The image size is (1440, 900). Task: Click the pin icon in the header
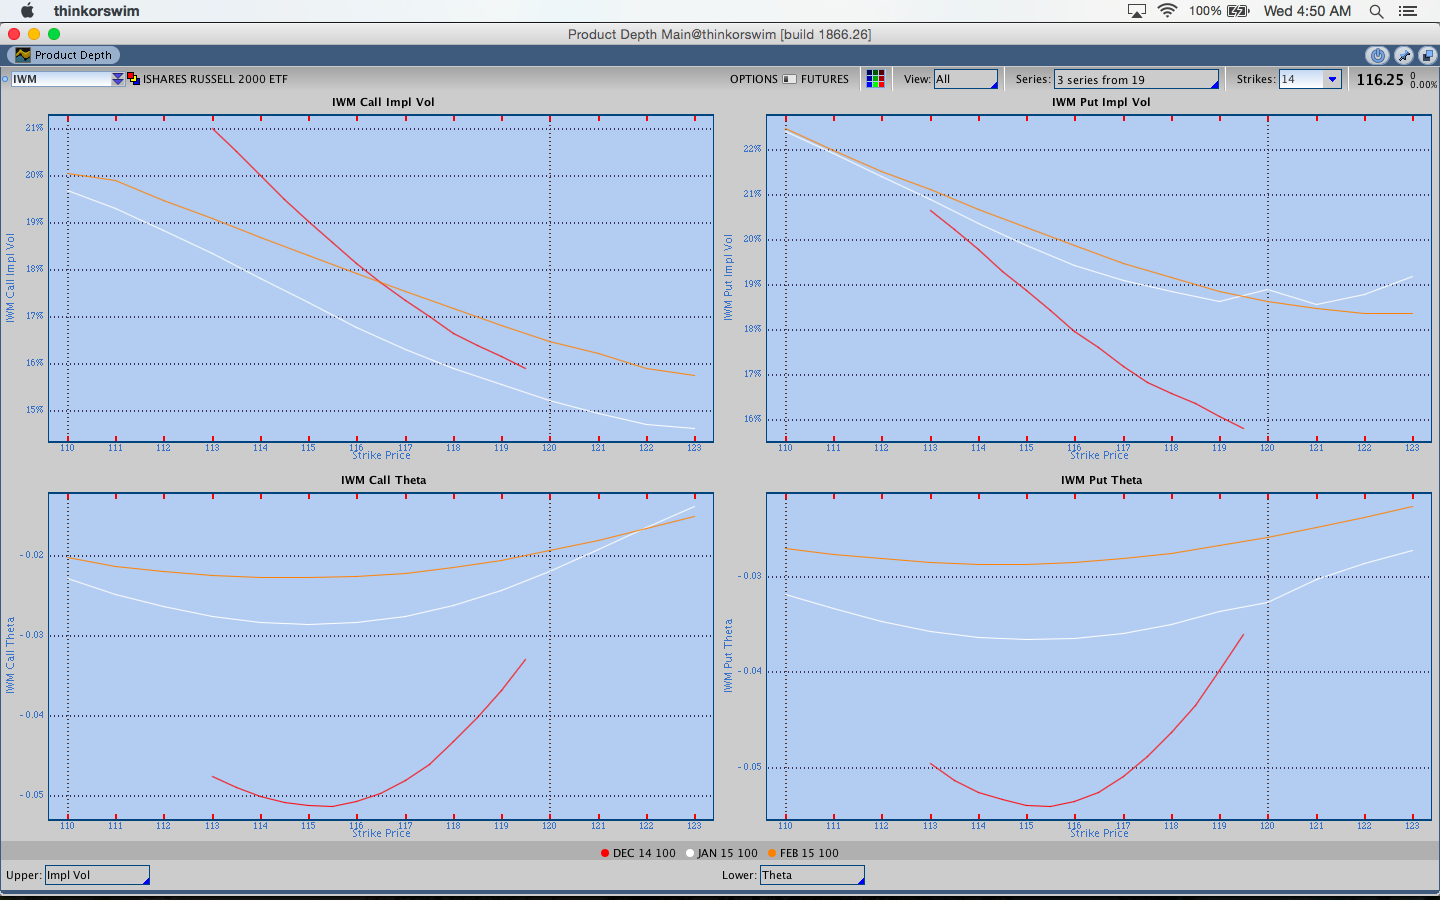[1404, 56]
